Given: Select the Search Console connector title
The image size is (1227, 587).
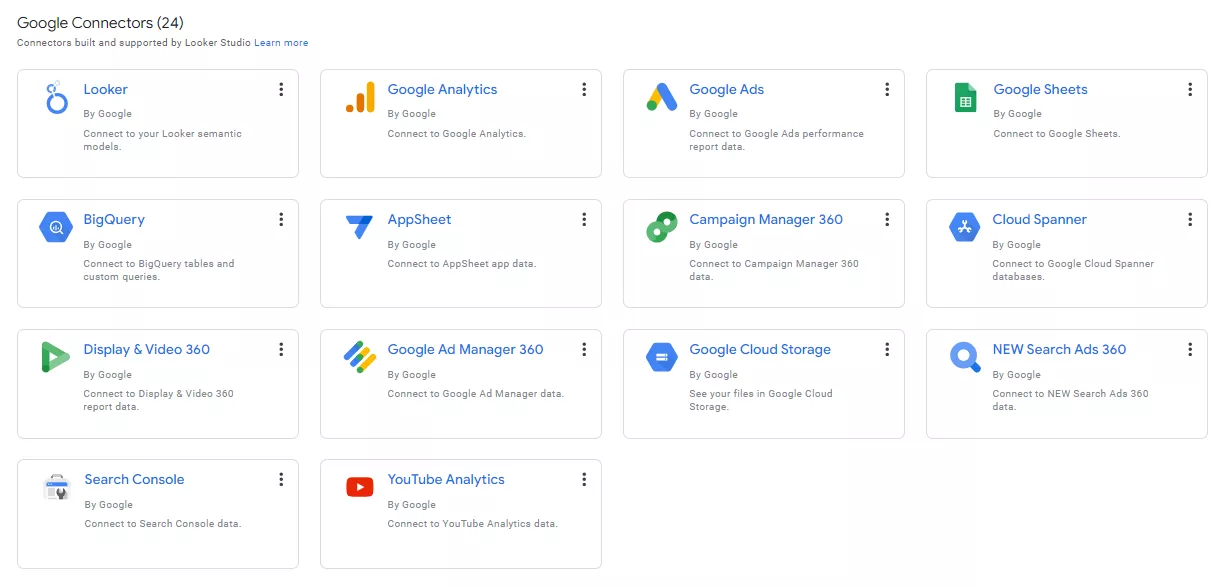Looking at the screenshot, I should click(134, 480).
